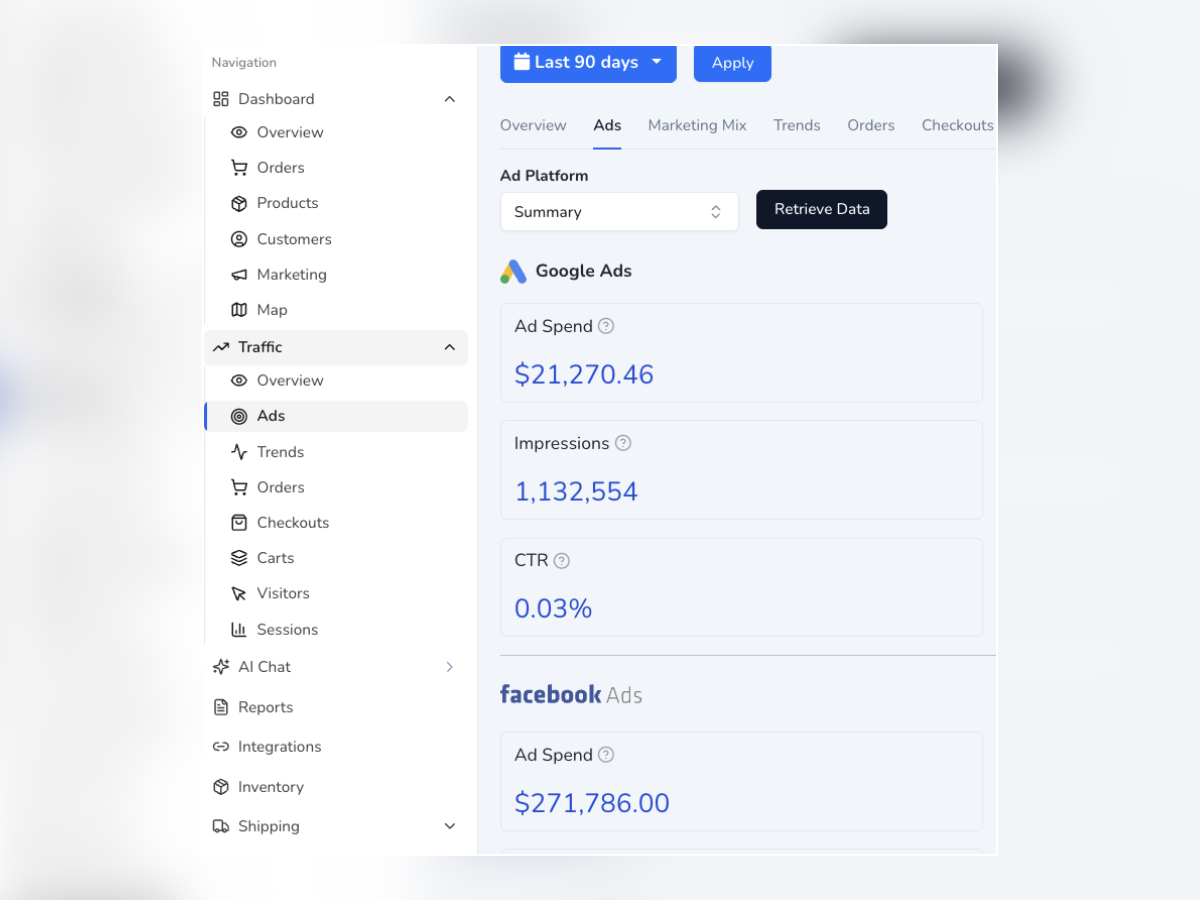Click the Impressions help icon
1200x900 pixels.
[623, 443]
